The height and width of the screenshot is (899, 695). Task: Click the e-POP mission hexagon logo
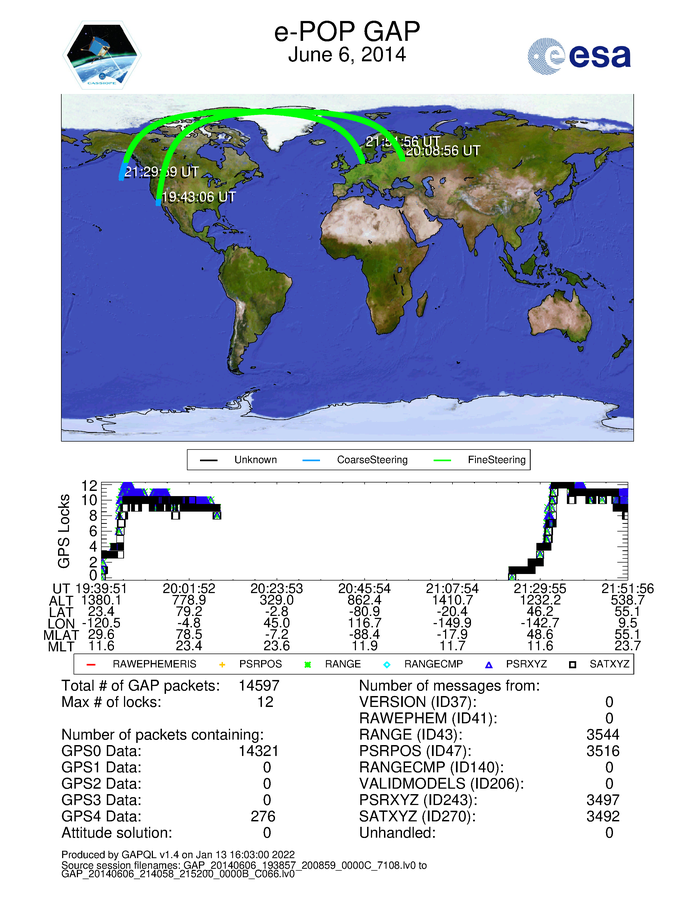coord(100,54)
